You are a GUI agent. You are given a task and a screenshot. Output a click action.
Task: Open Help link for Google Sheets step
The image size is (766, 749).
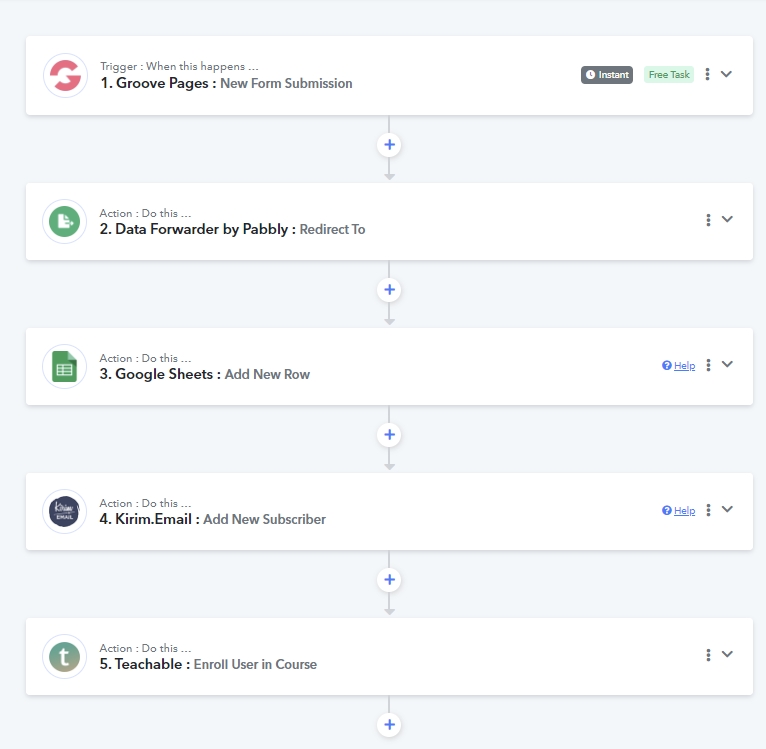tap(679, 365)
